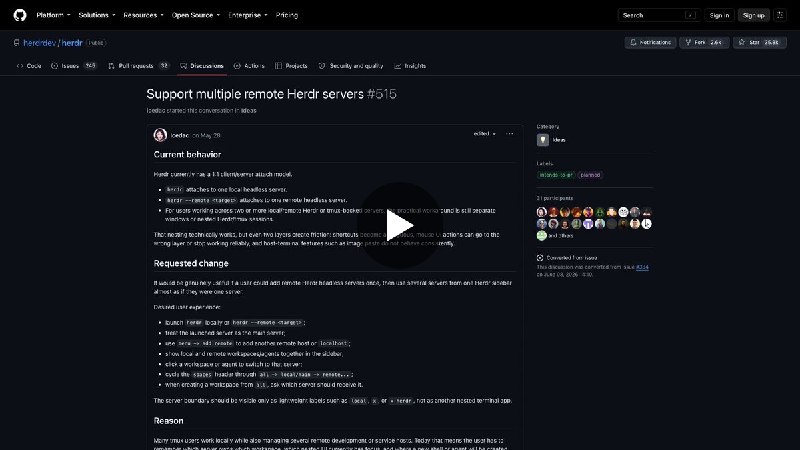800x450 pixels.
Task: Open the post's three-dot options menu
Action: (x=509, y=134)
